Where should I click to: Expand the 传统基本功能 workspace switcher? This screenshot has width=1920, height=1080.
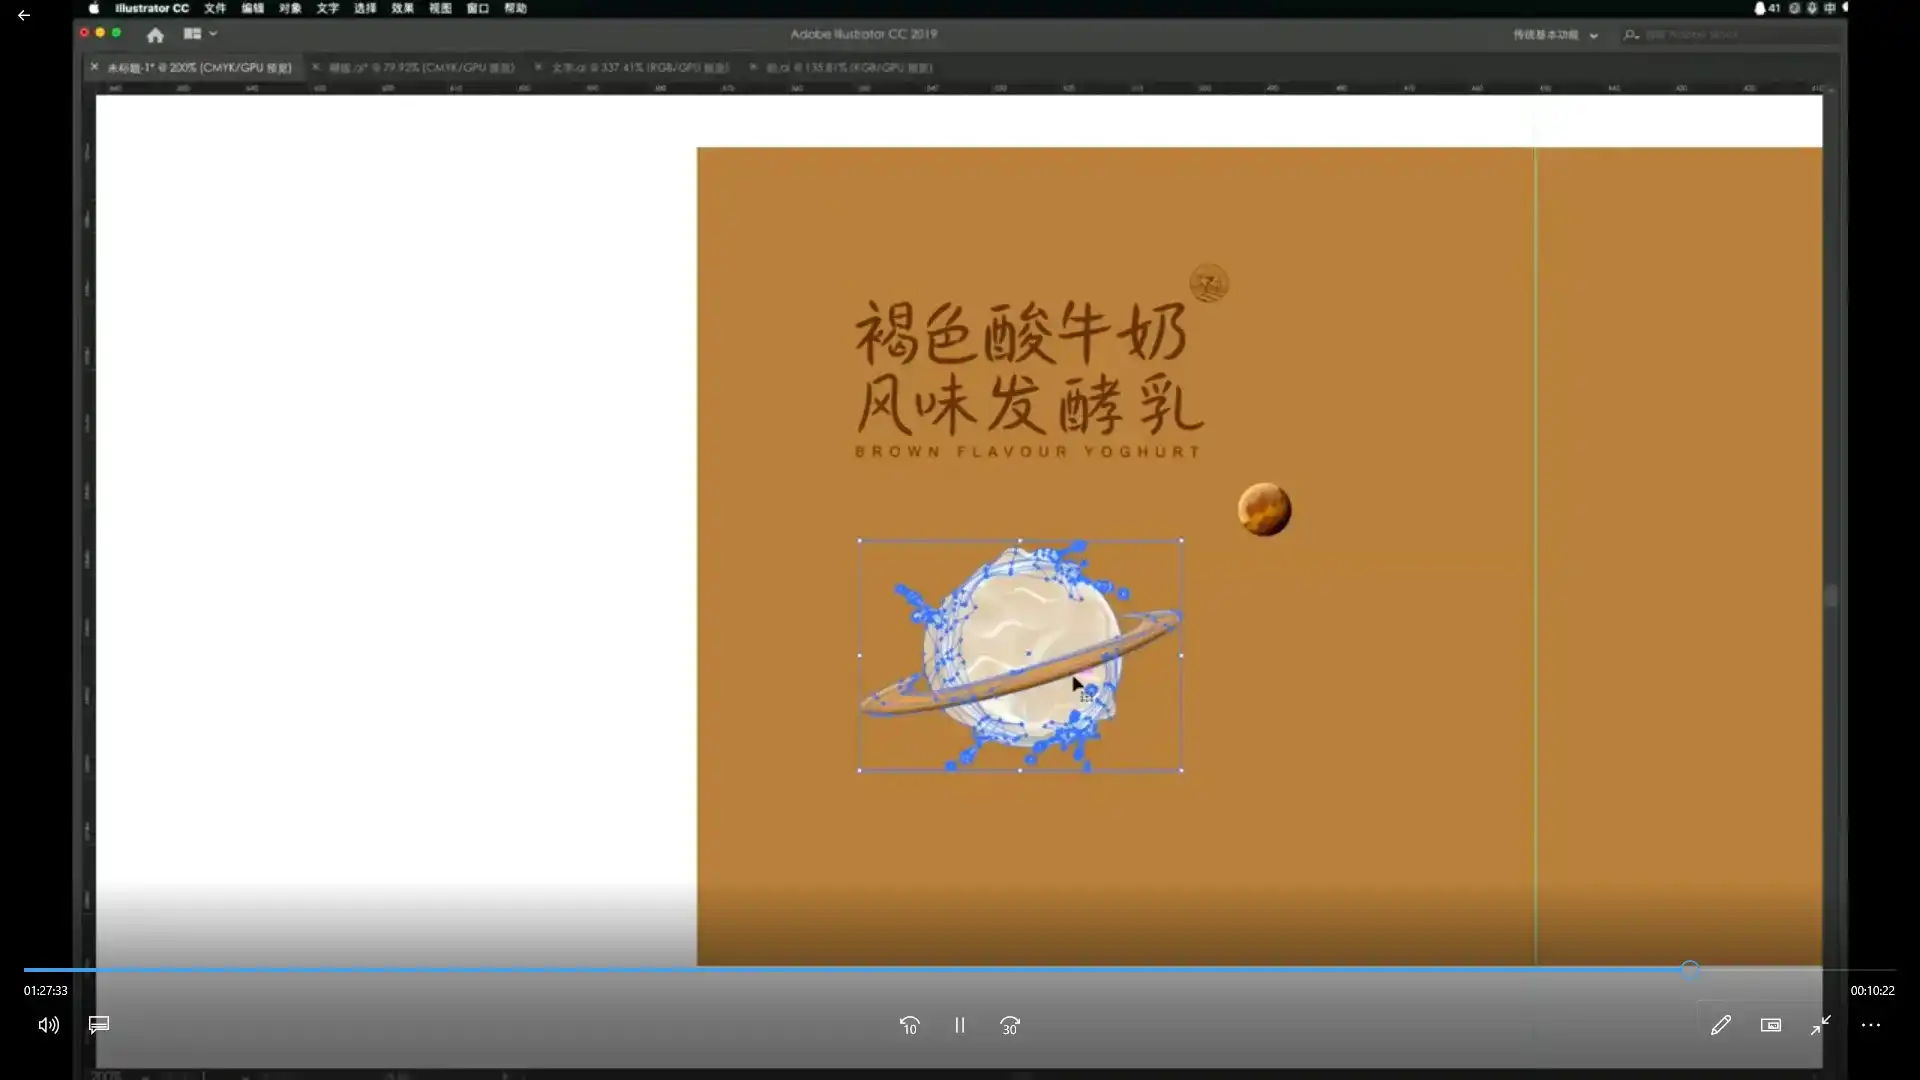pos(1554,35)
